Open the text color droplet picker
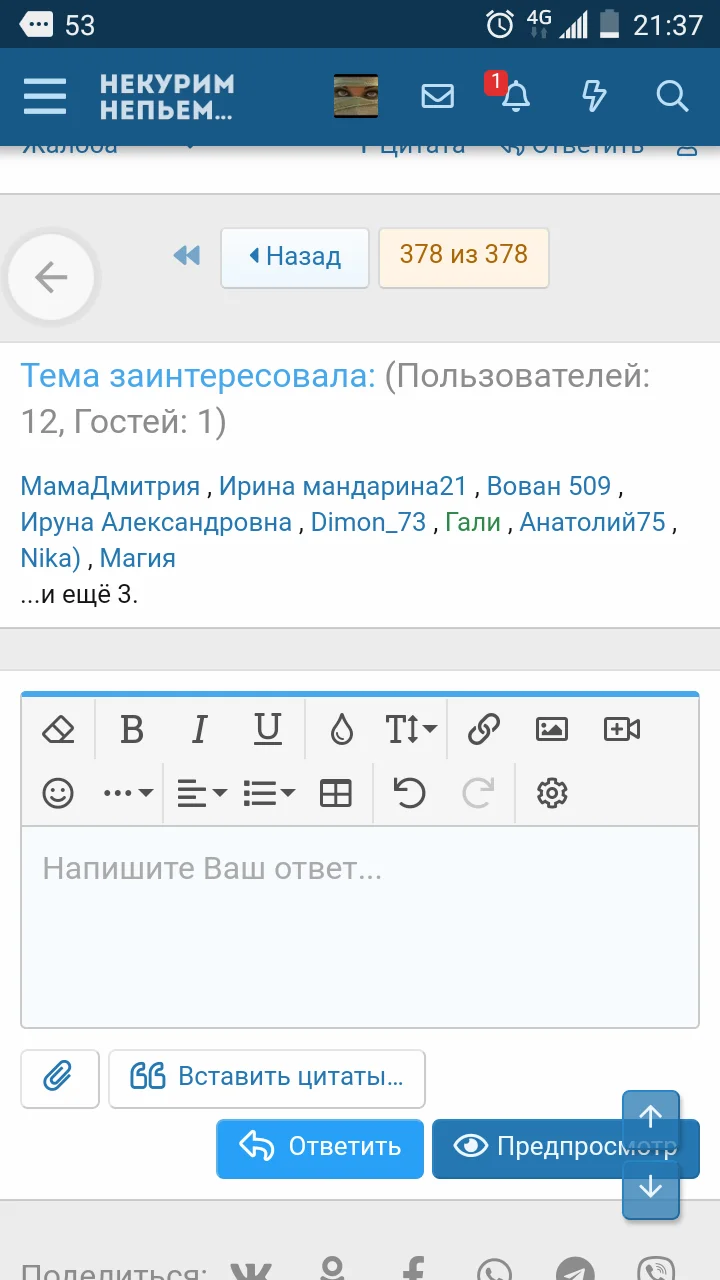Image resolution: width=720 pixels, height=1280 pixels. pyautogui.click(x=342, y=730)
